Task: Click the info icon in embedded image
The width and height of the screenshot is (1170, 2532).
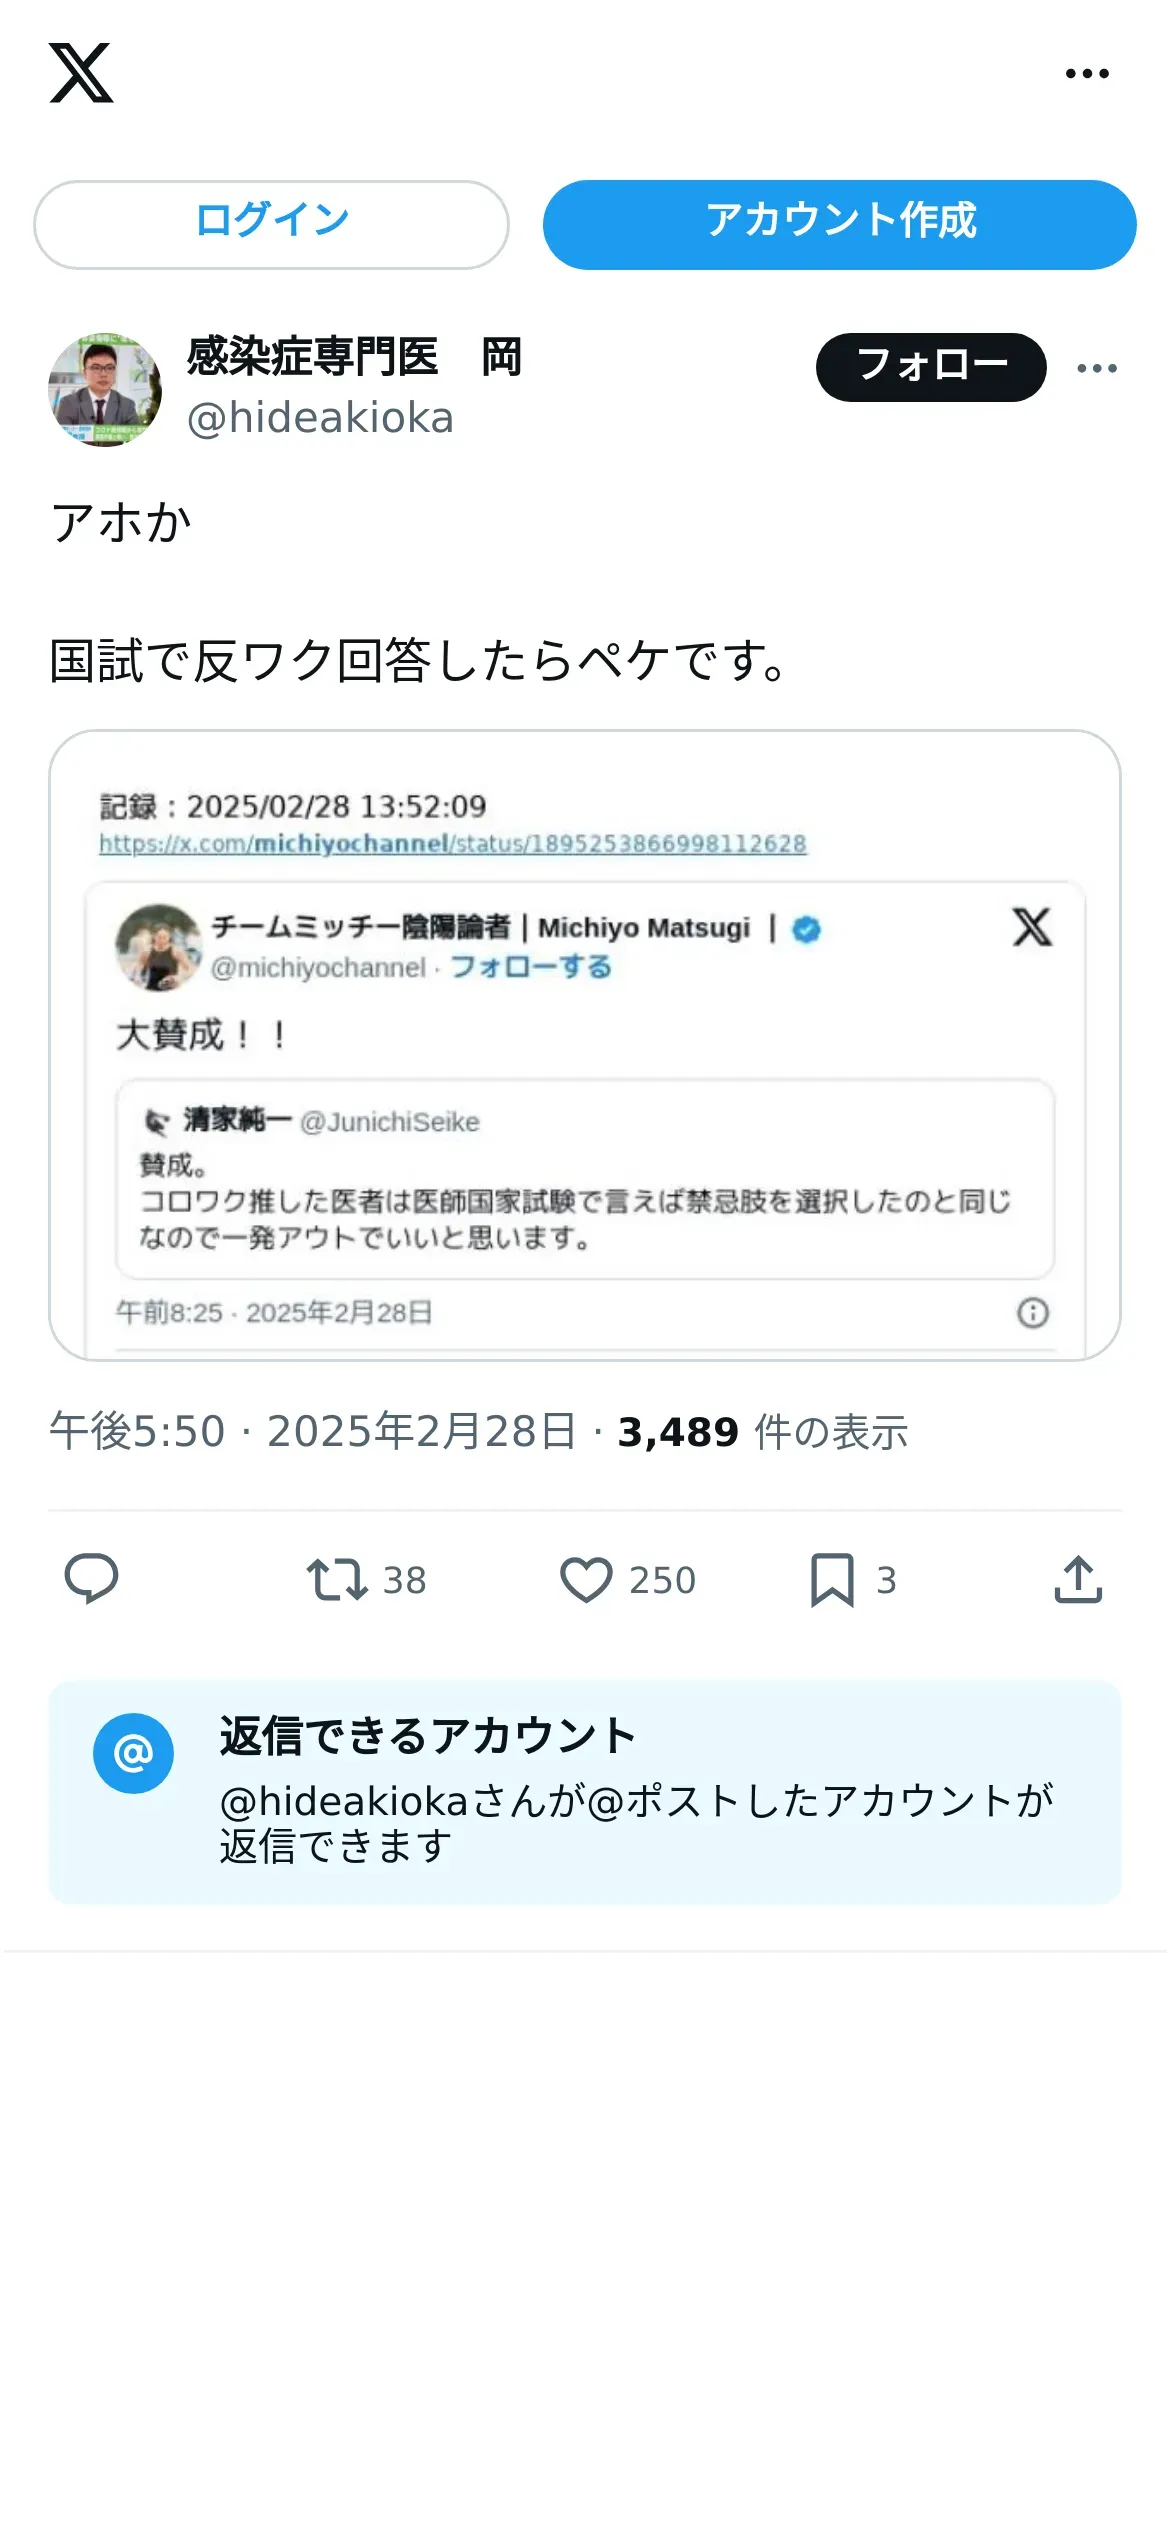Action: 1033,1312
